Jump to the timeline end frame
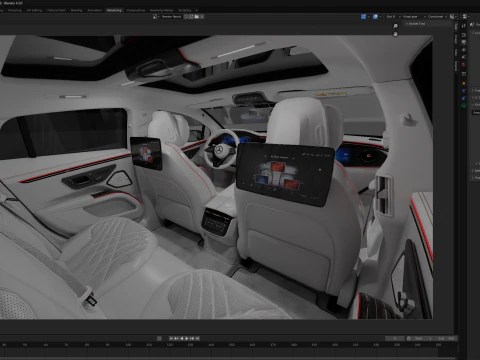 tap(198, 338)
